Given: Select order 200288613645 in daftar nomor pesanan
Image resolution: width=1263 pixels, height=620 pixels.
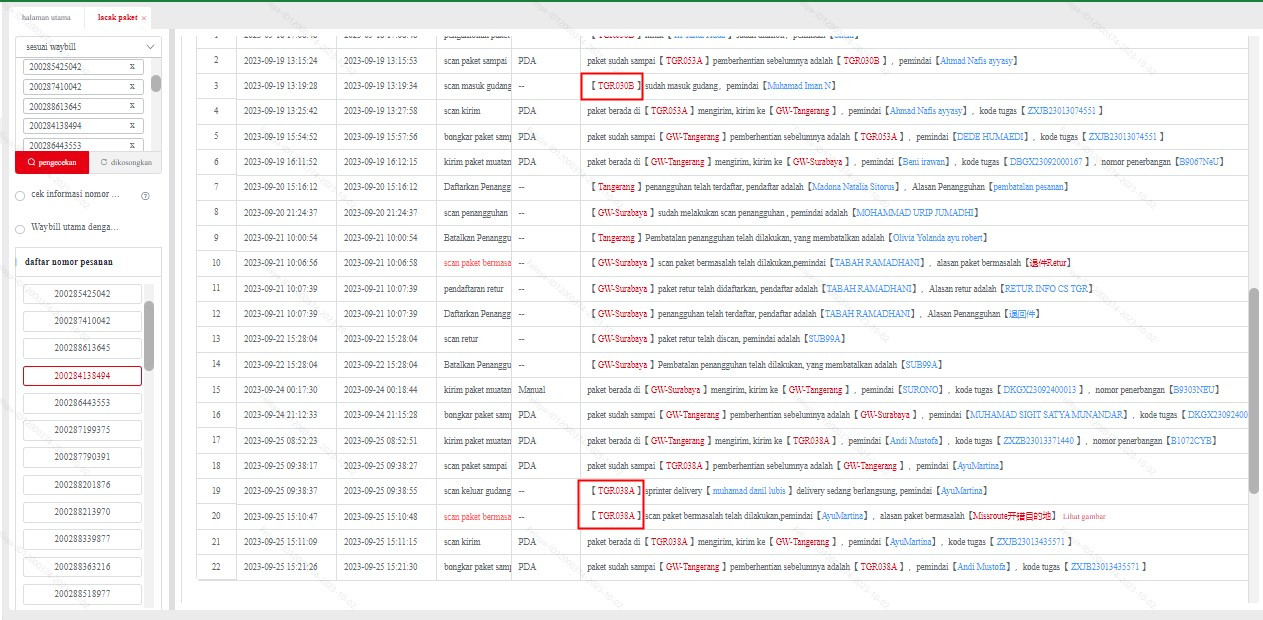Looking at the screenshot, I should coord(82,348).
